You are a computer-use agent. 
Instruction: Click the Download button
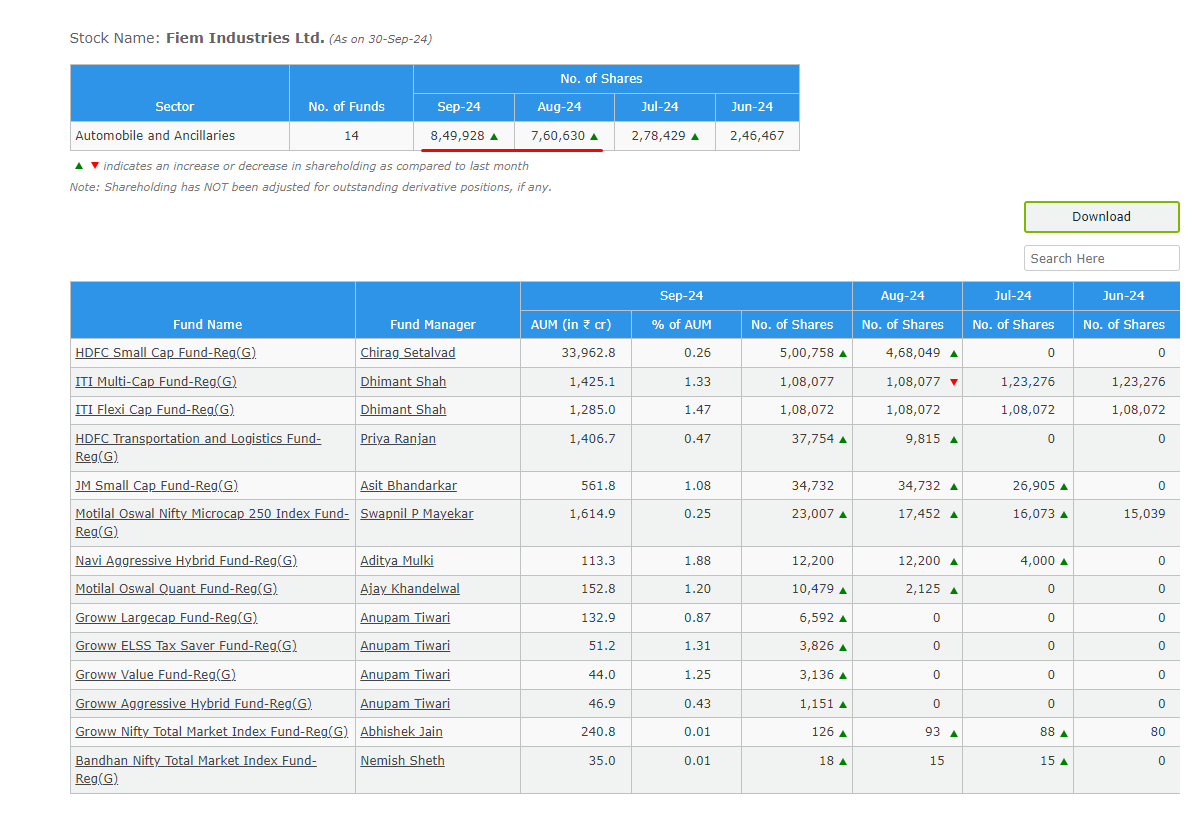1101,217
